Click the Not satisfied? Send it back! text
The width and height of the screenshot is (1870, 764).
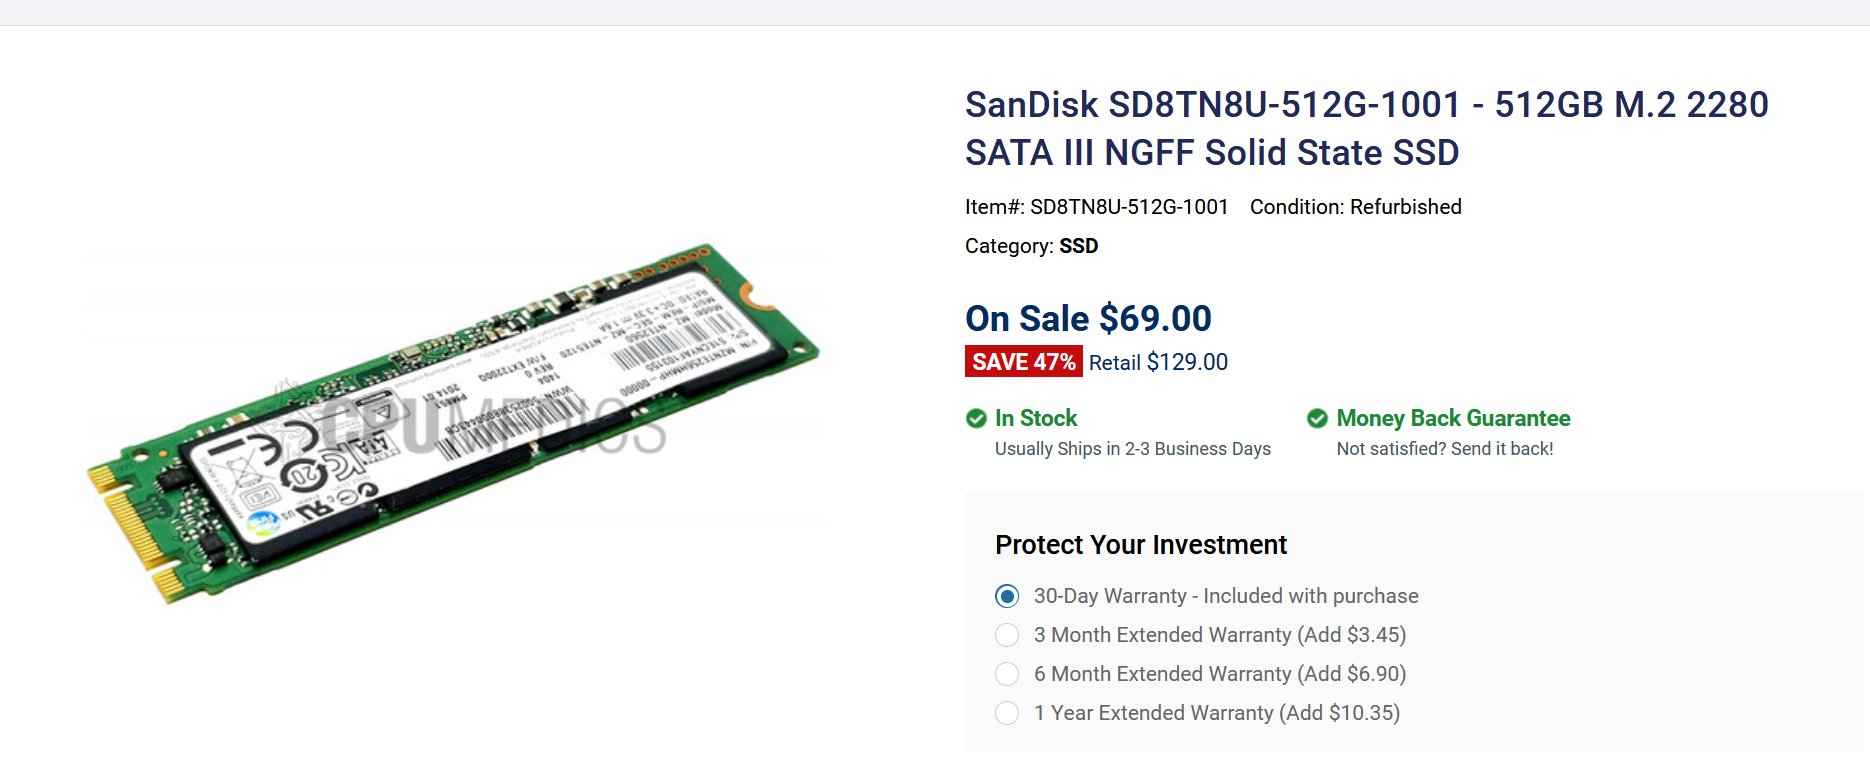tap(1444, 449)
